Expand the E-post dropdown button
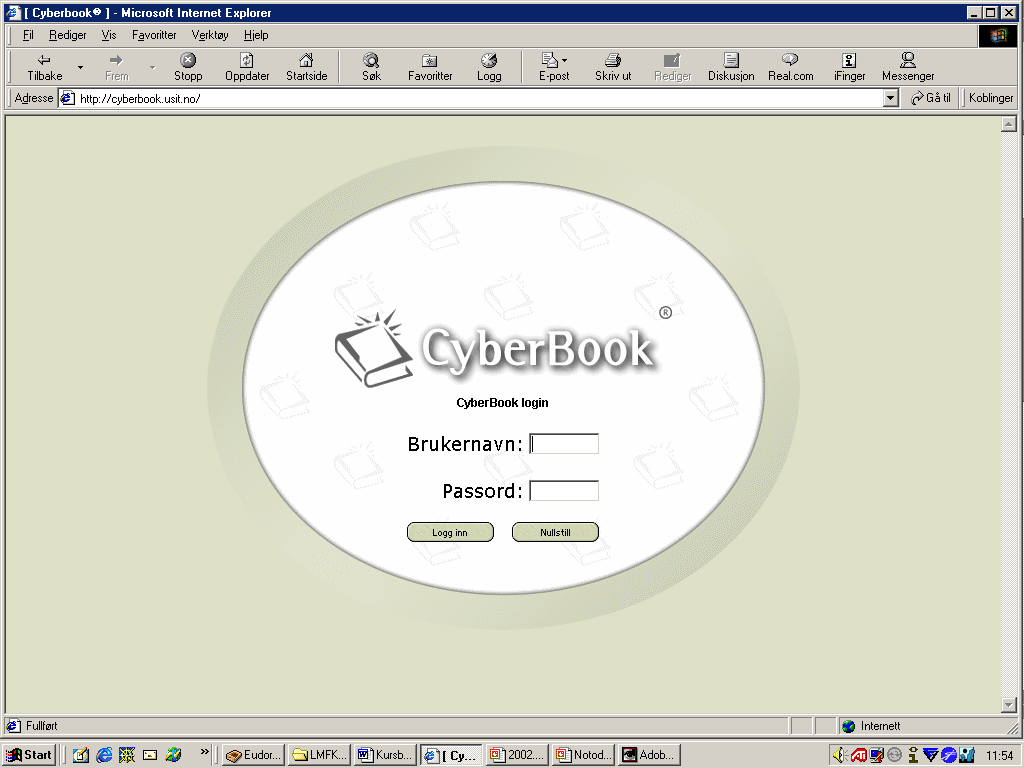Image resolution: width=1024 pixels, height=768 pixels. (x=565, y=61)
